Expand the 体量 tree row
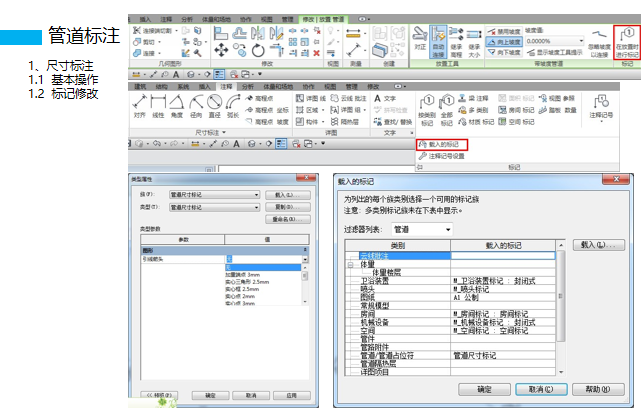Screen dimensions: 641x412 click(350, 264)
